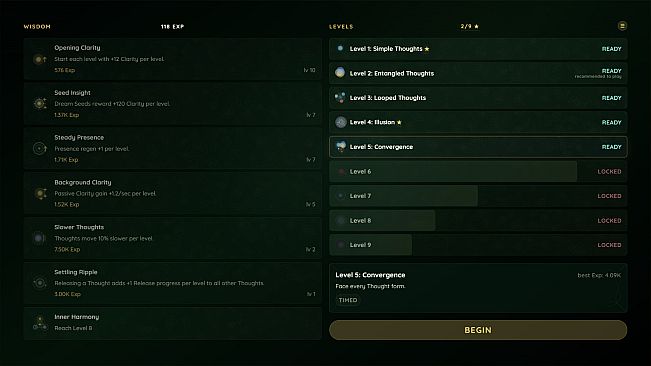Click the Steady Presence upgrade icon
This screenshot has height=366, width=651.
tap(40, 148)
